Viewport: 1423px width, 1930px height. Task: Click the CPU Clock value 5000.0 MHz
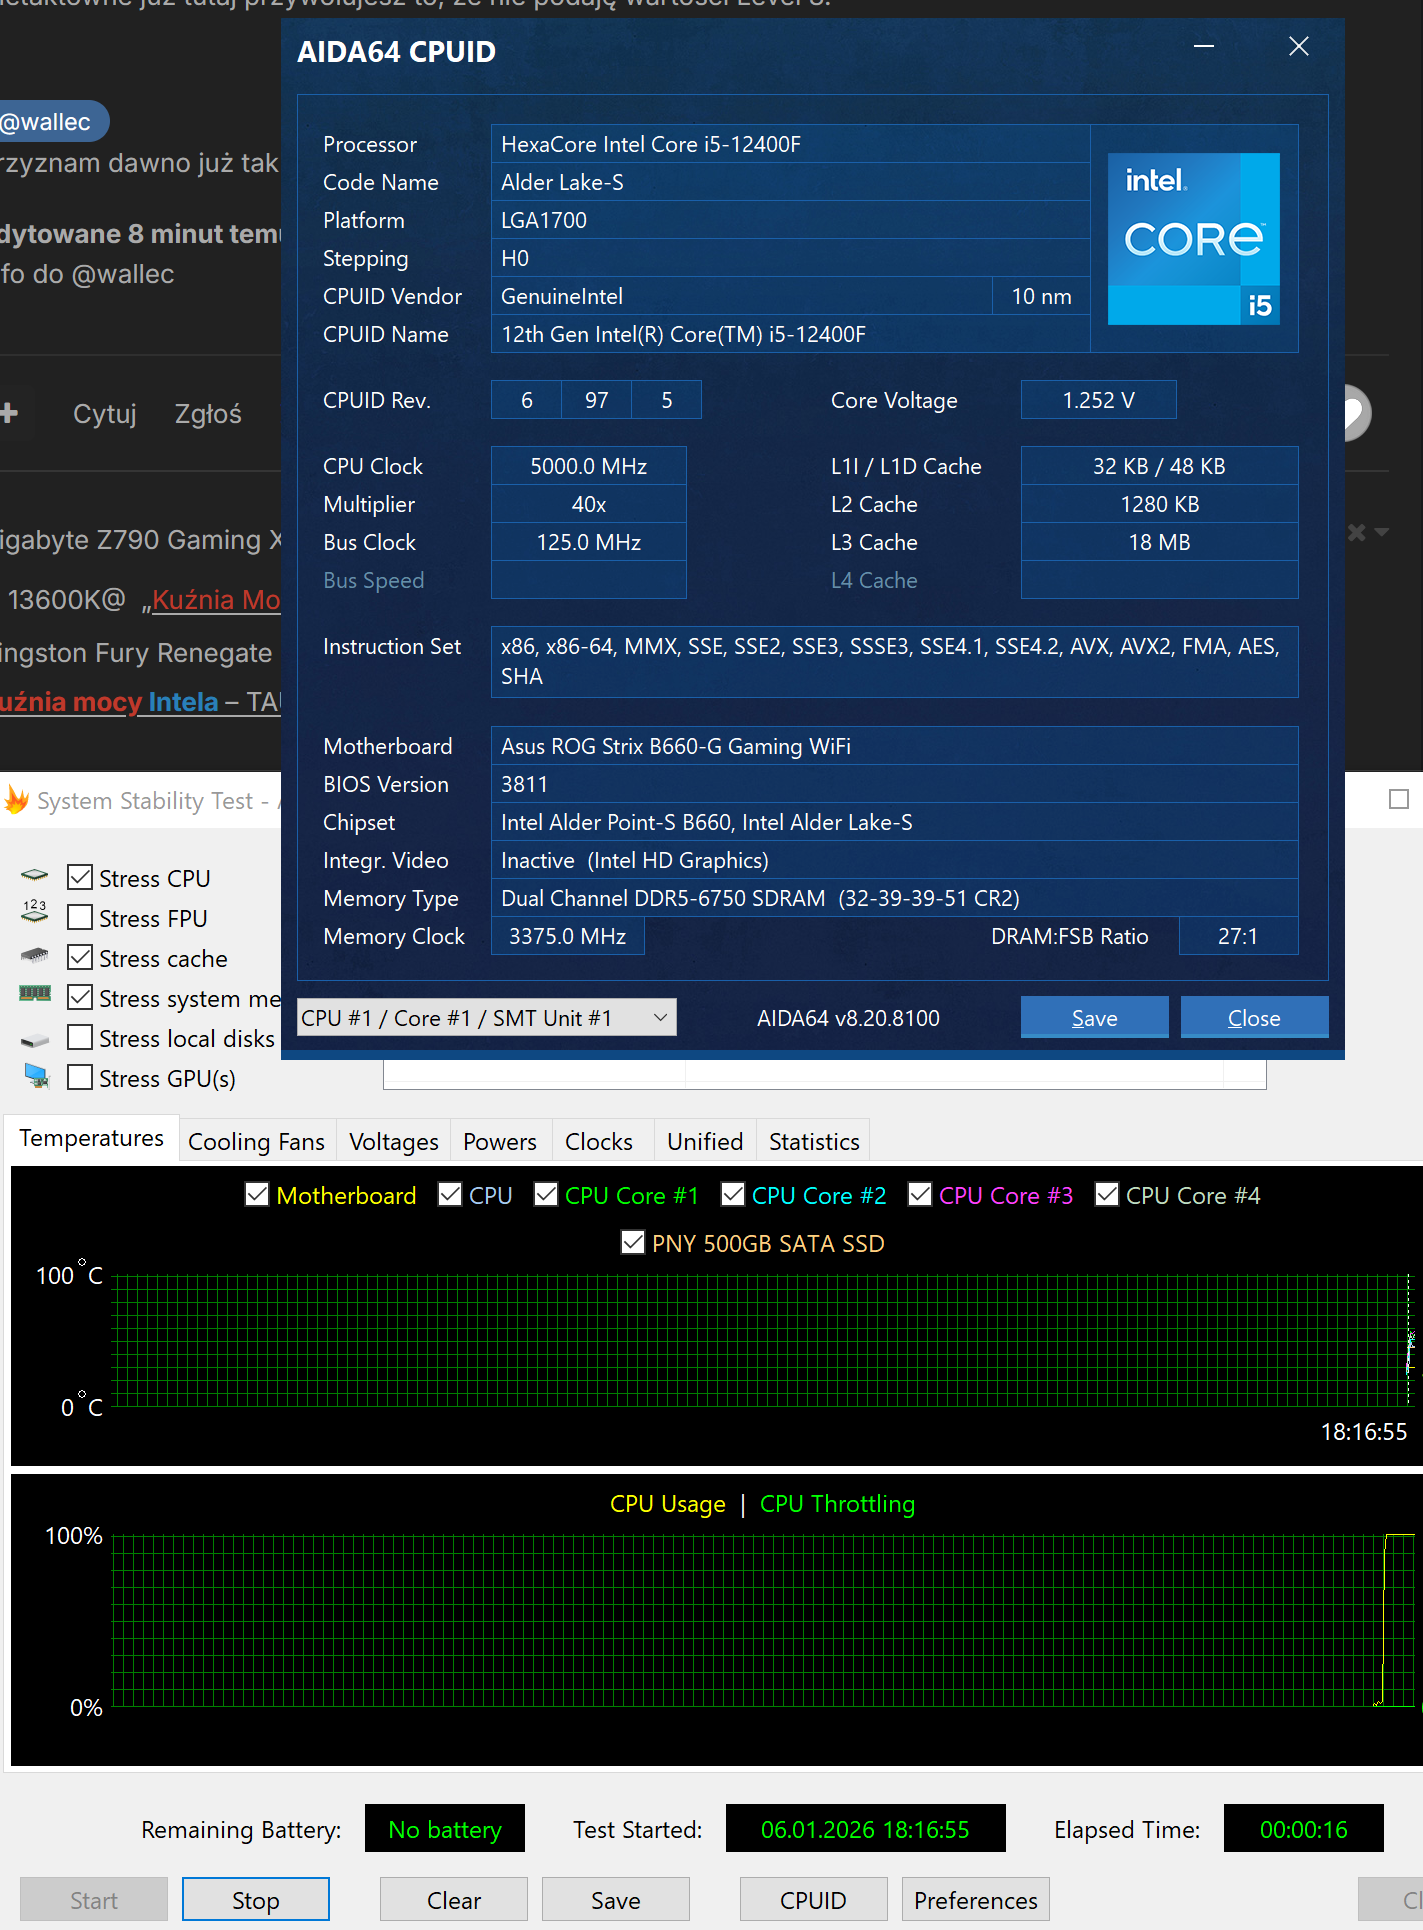tap(589, 466)
